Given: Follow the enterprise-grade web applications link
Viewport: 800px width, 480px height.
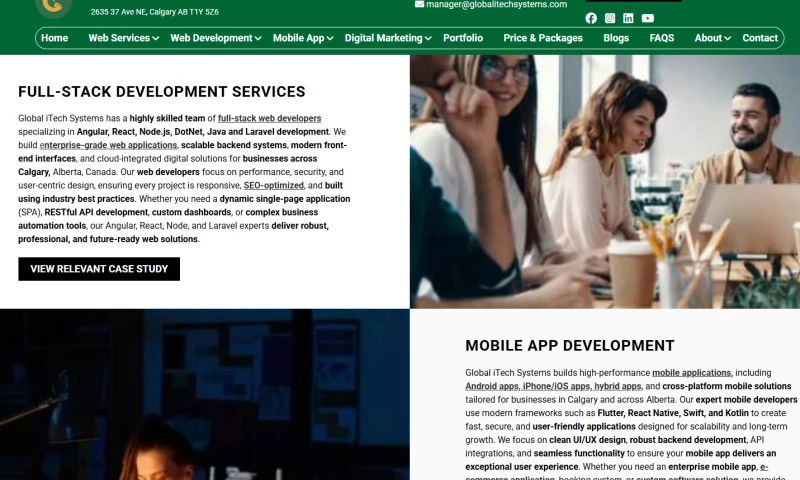Looking at the screenshot, I should (108, 145).
